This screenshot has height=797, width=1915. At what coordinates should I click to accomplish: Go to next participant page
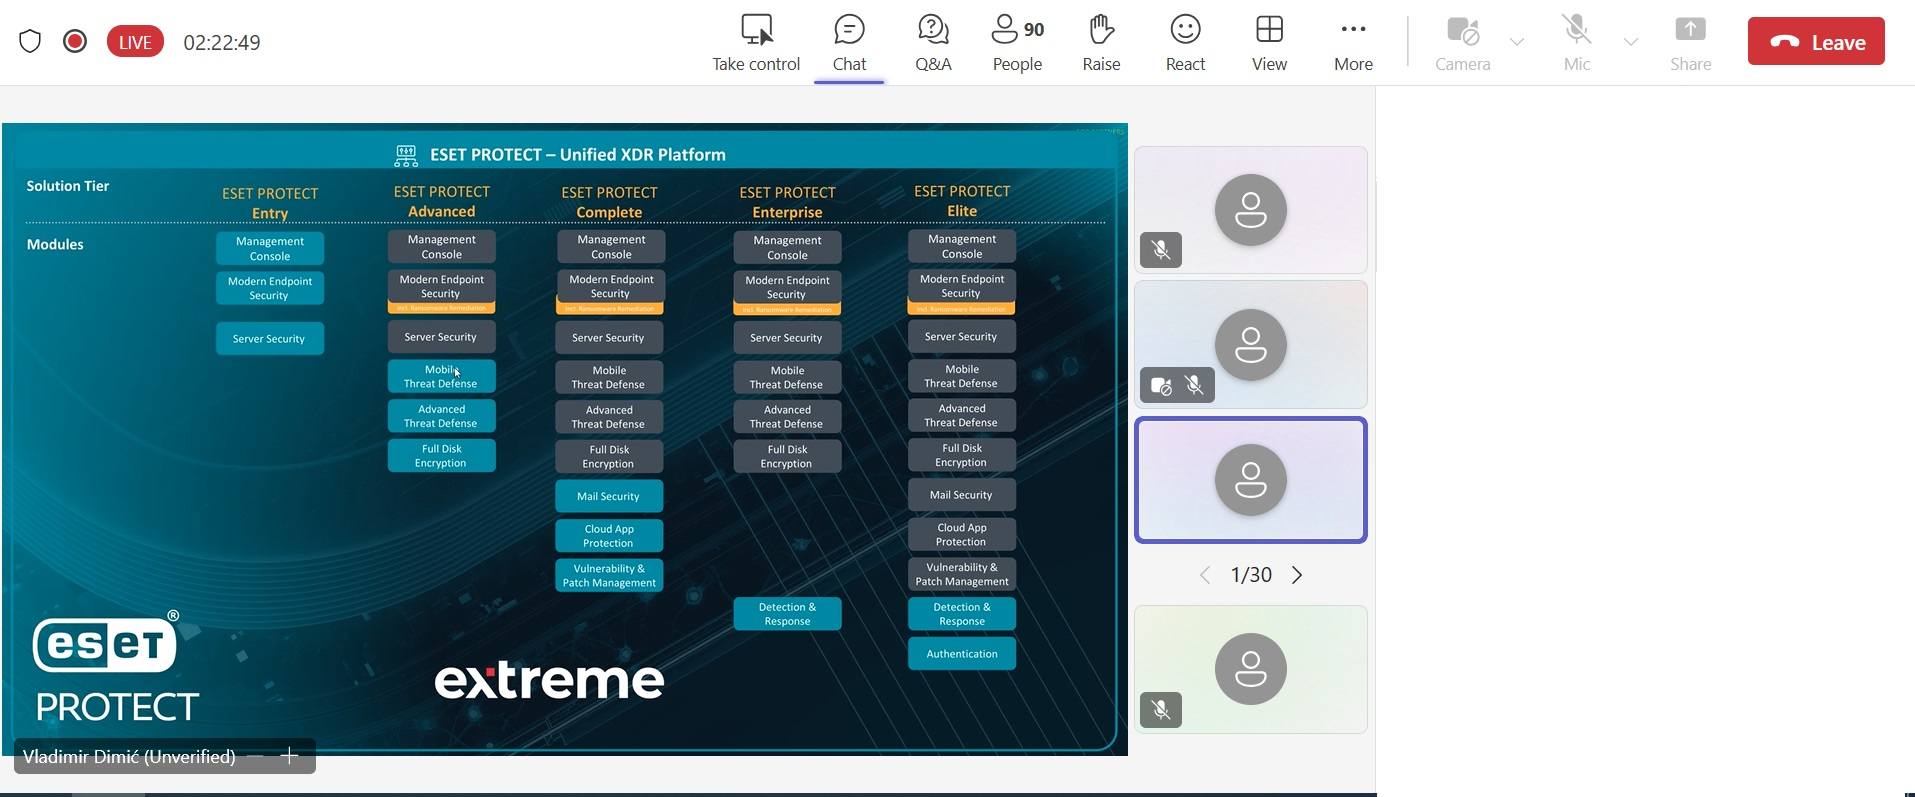(x=1297, y=575)
